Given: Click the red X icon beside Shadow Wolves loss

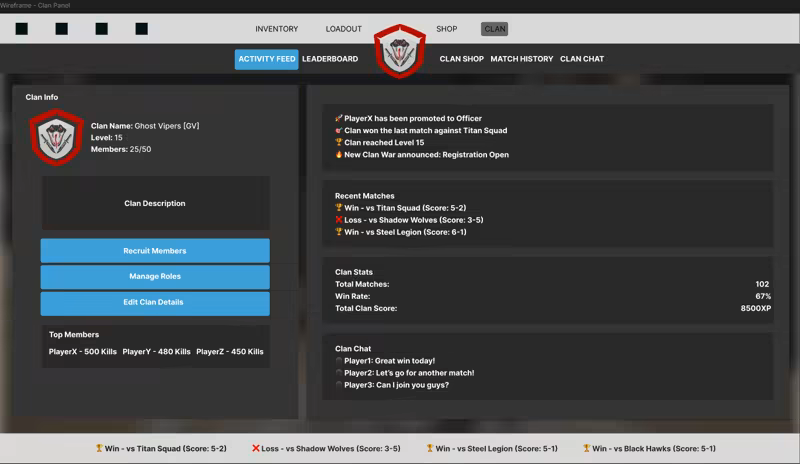Looking at the screenshot, I should pos(339,220).
